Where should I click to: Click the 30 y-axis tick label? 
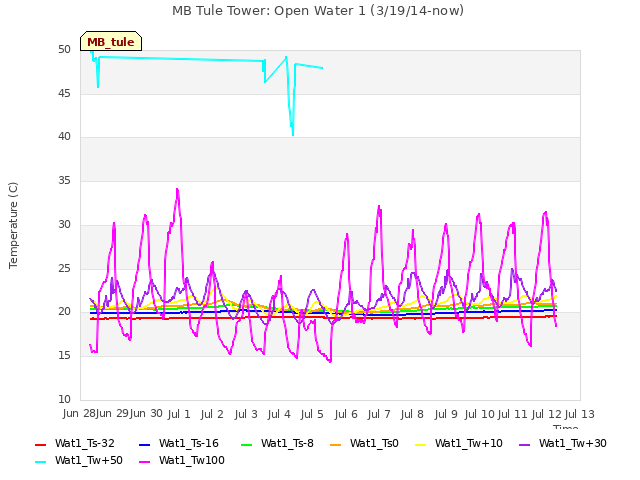pos(64,224)
